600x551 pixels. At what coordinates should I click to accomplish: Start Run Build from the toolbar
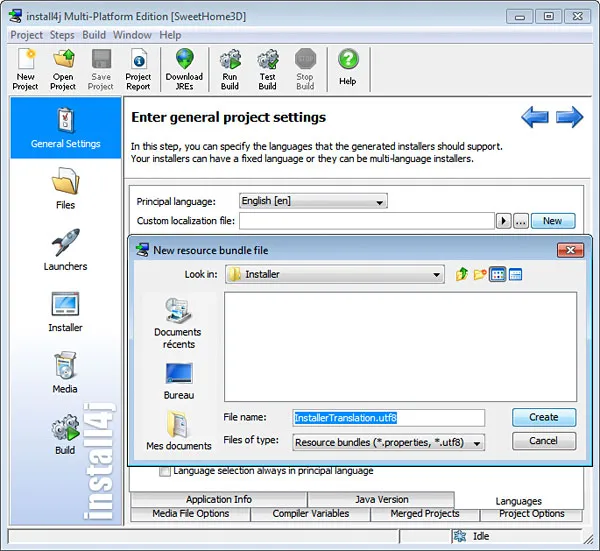click(x=230, y=69)
